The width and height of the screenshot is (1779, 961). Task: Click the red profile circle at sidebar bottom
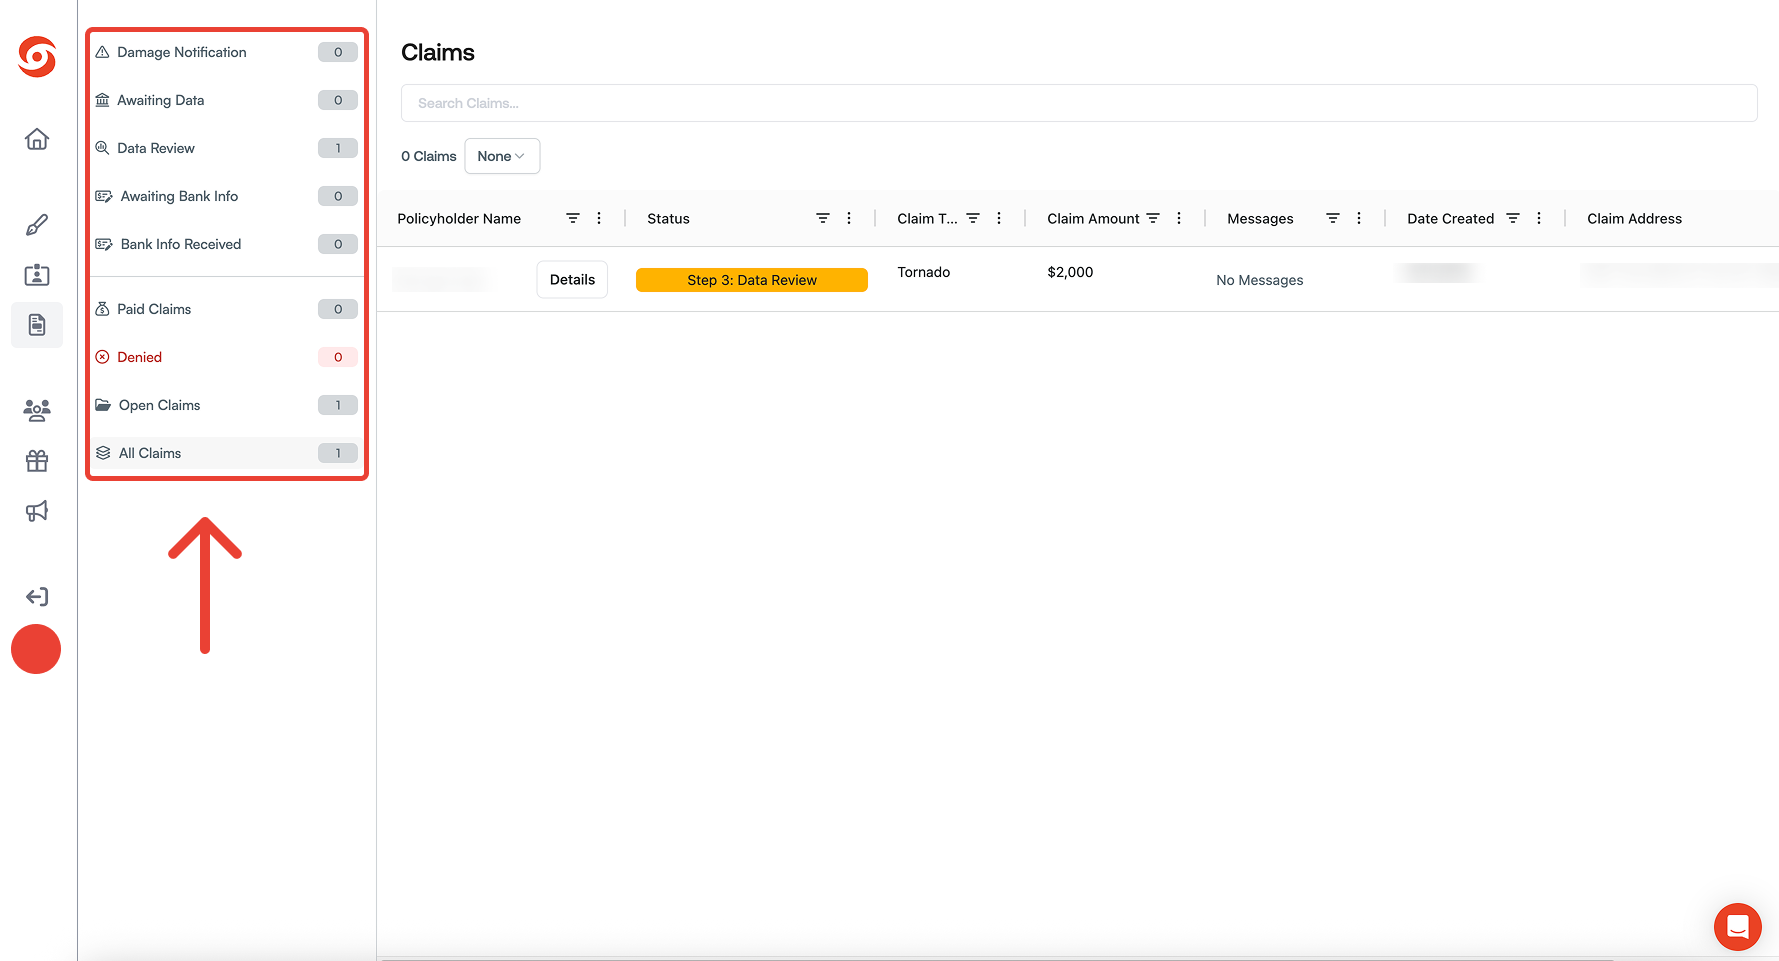(x=36, y=649)
